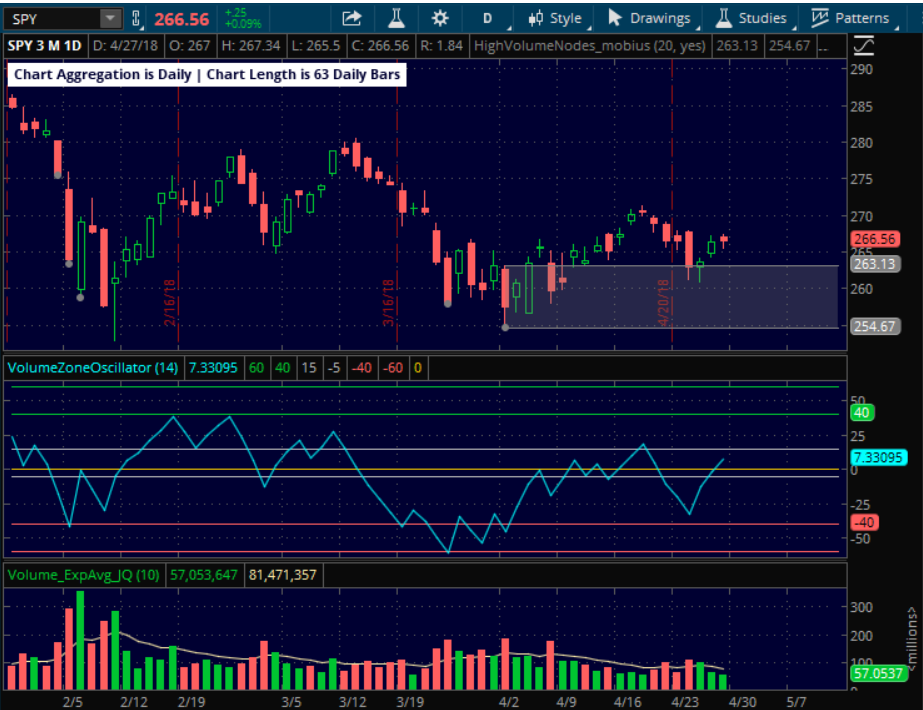
Task: Click the 263.13 price axis bubble
Action: point(875,264)
